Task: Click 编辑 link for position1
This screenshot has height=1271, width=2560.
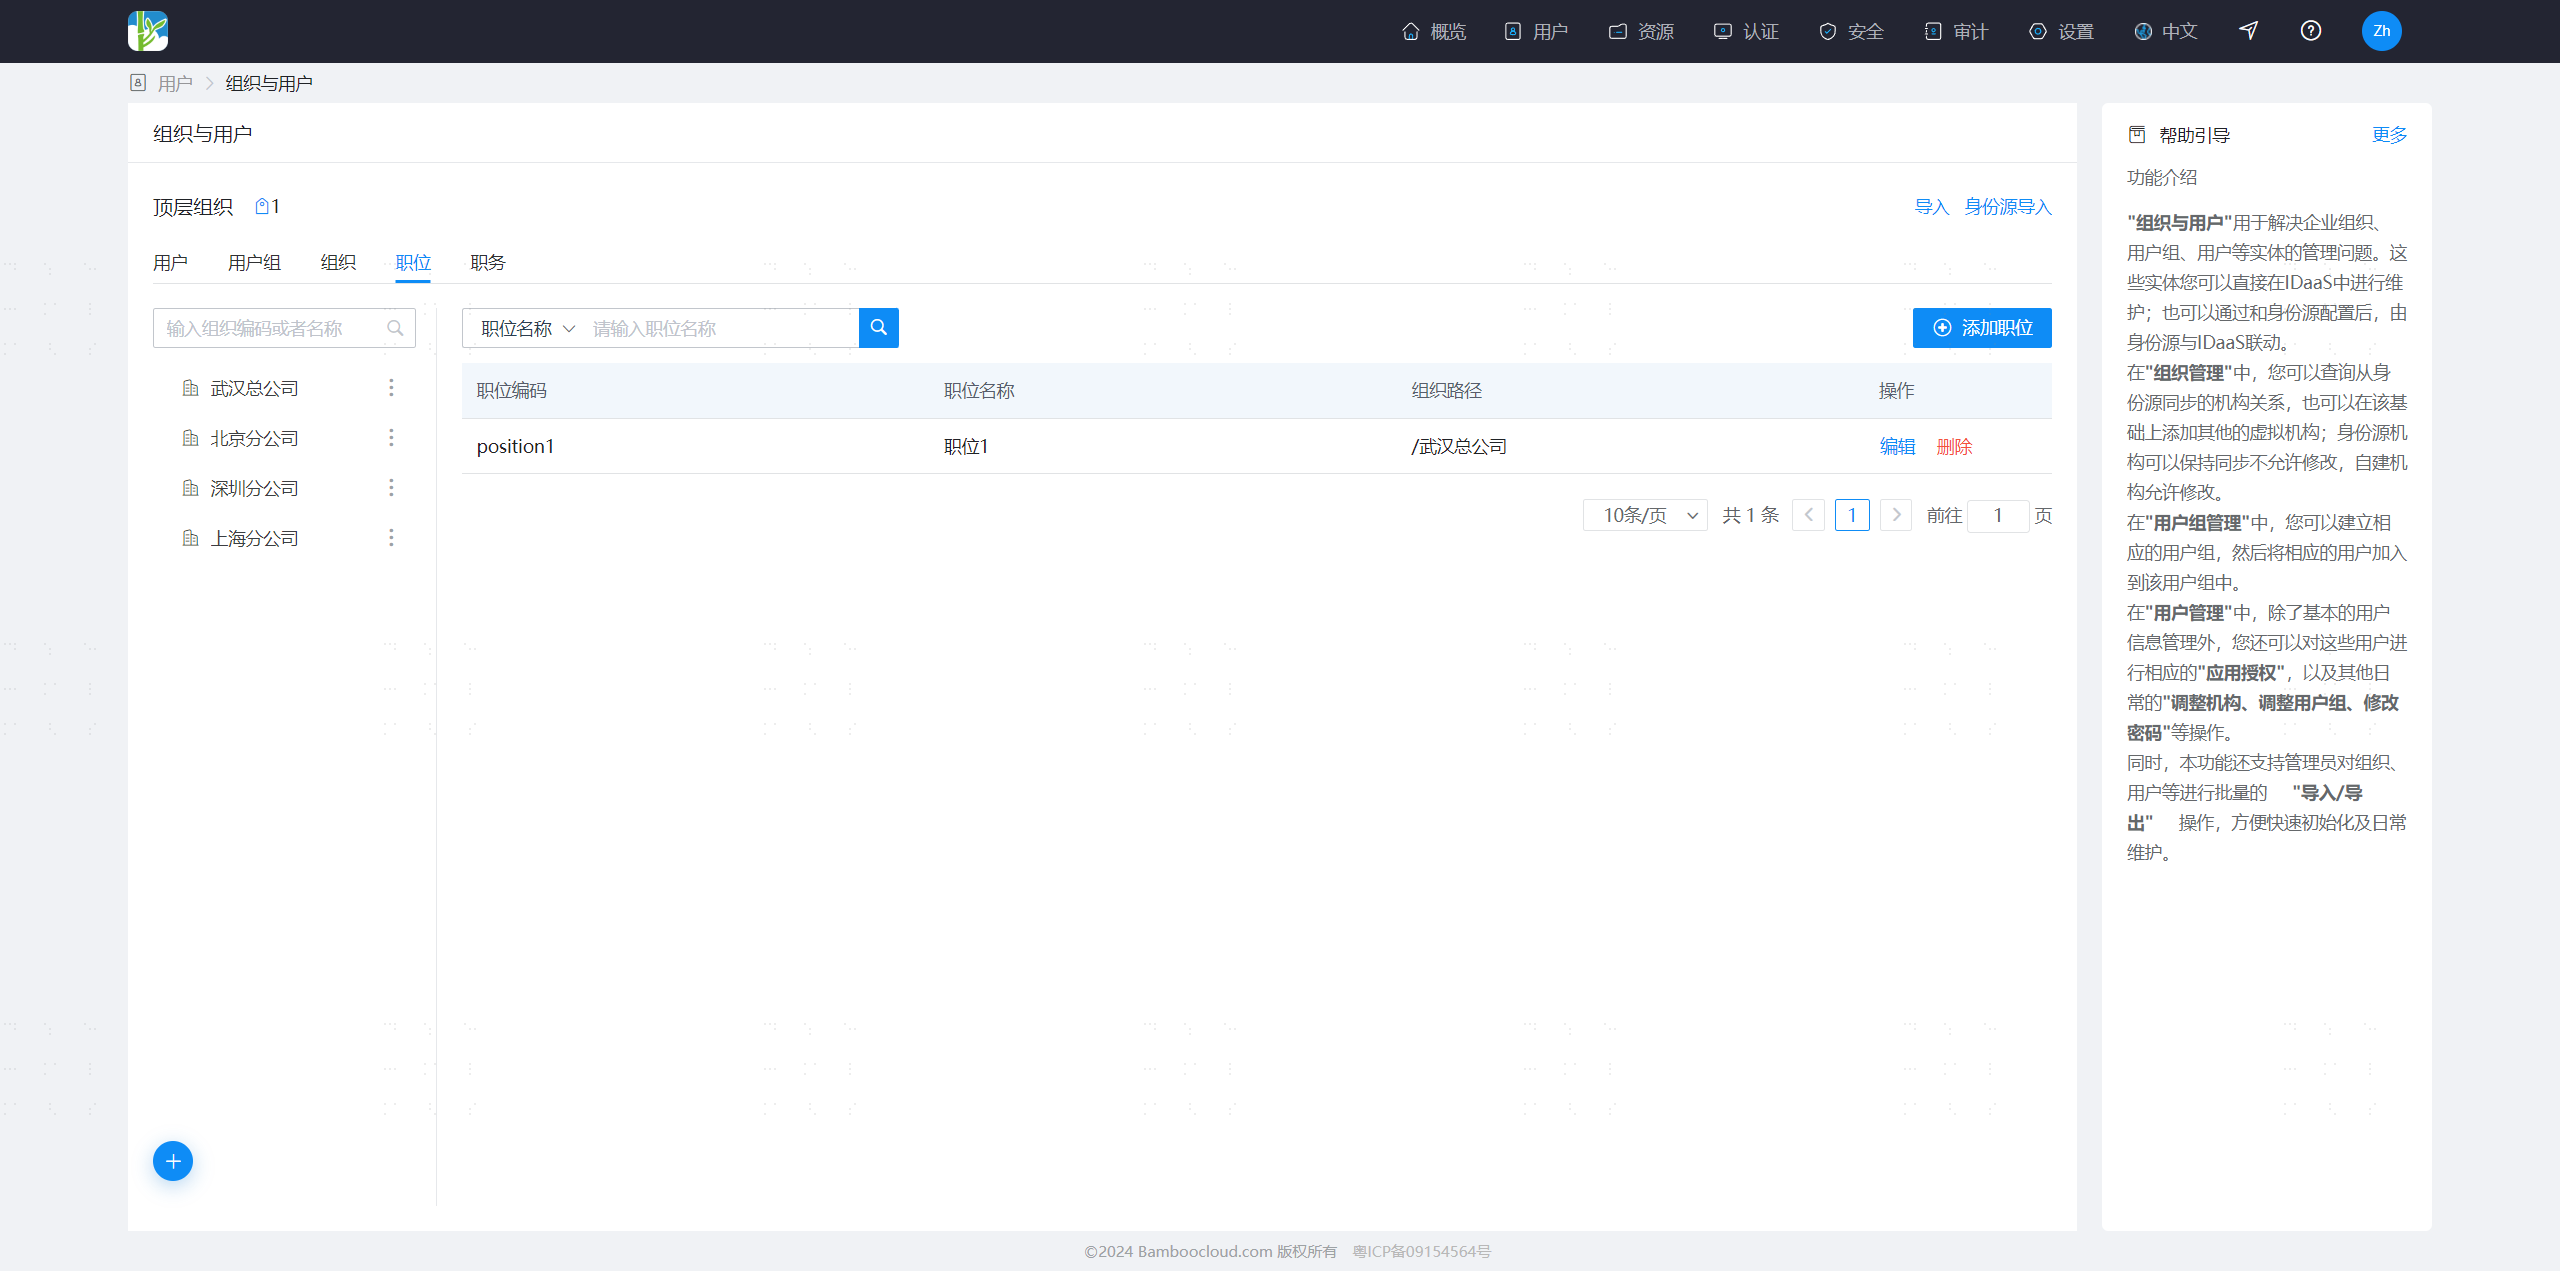Action: click(x=1897, y=446)
